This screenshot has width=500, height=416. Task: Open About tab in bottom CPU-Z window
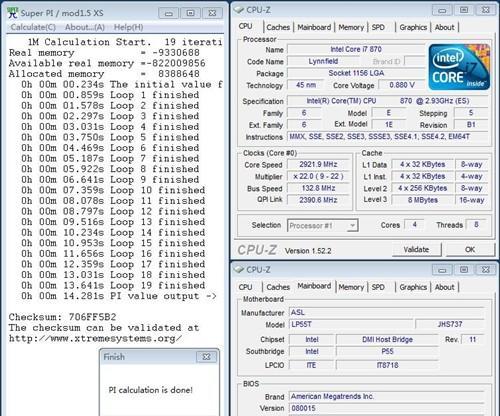point(444,287)
